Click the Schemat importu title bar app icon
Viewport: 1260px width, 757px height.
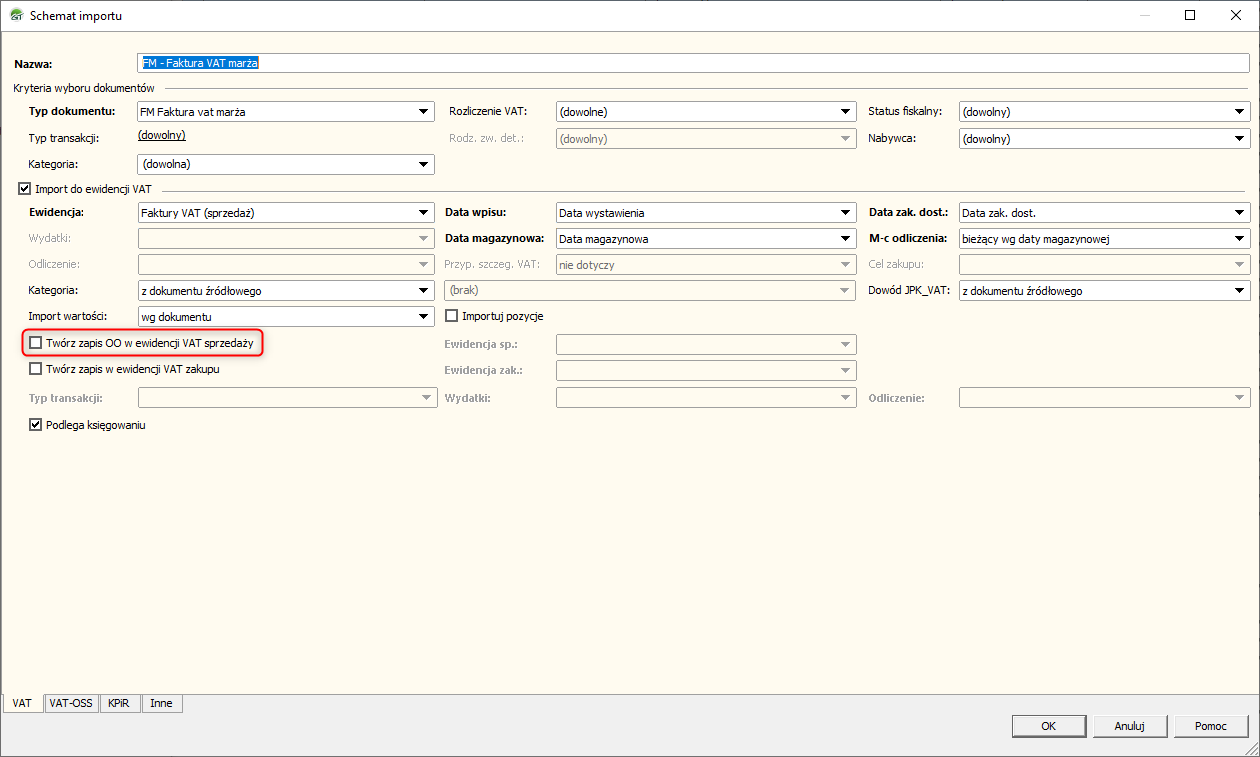[16, 16]
